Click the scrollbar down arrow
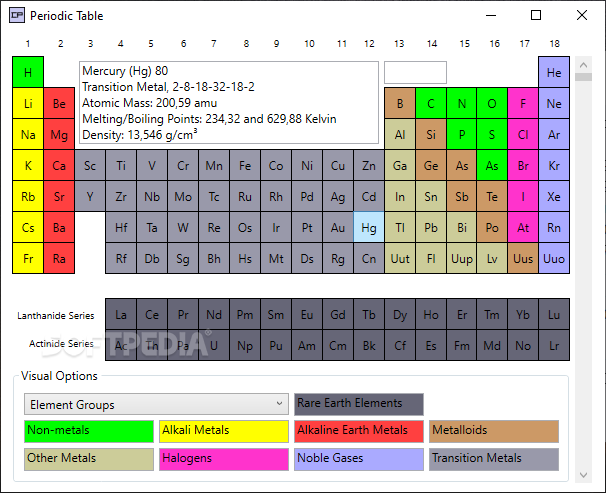 click(584, 475)
